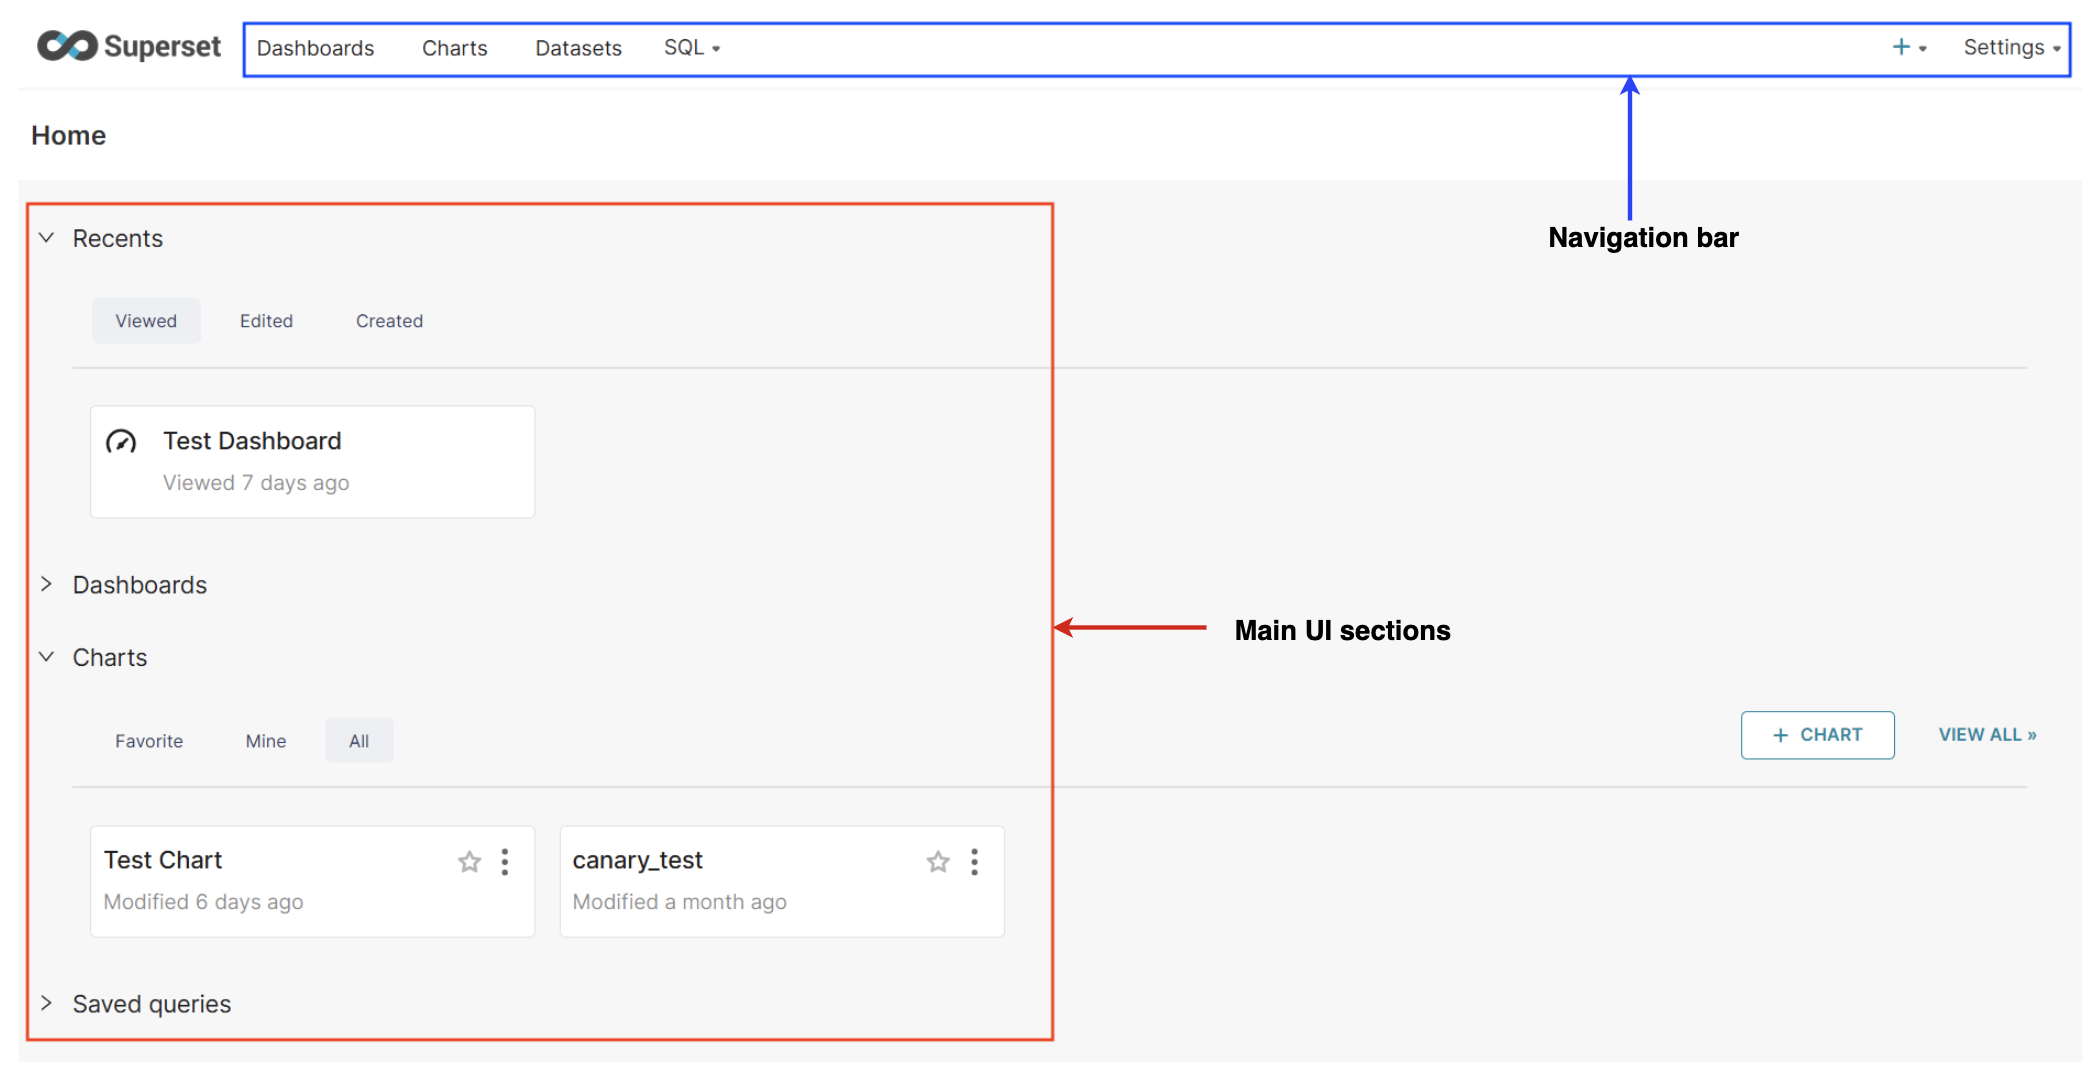
Task: Open the kebab menu on canary_test
Action: point(973,861)
